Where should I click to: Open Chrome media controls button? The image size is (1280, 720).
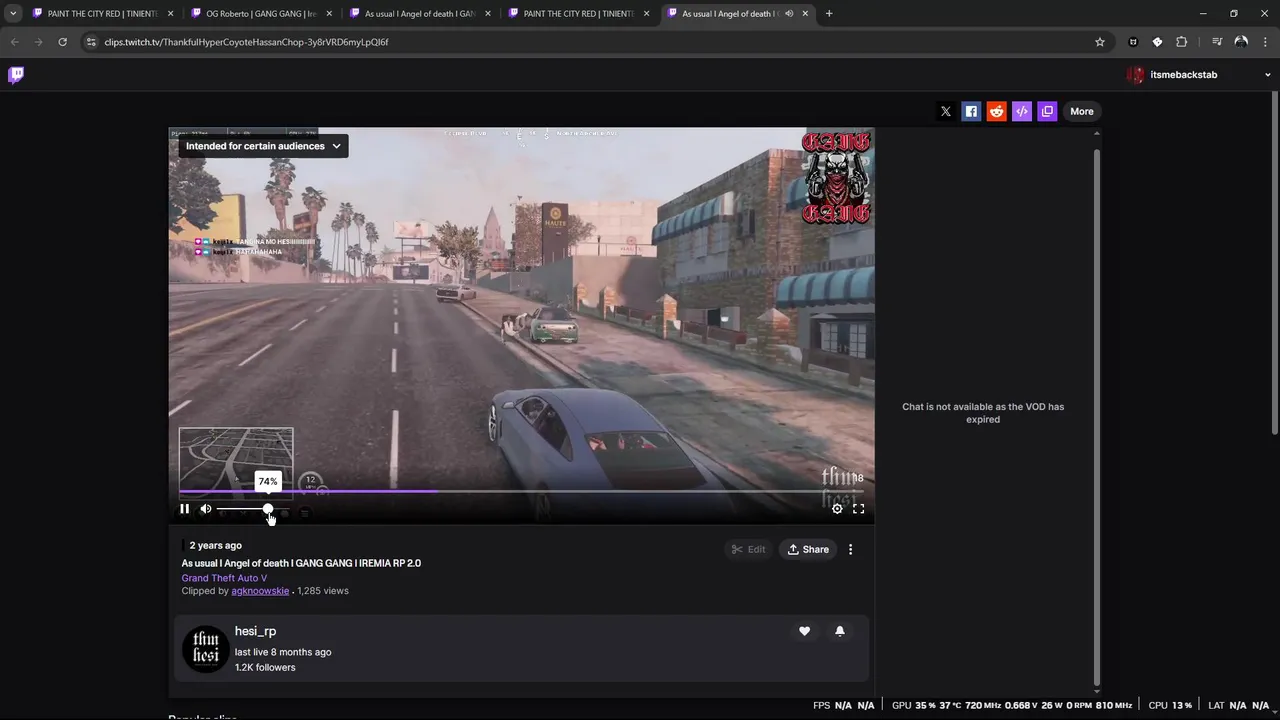click(x=1217, y=42)
